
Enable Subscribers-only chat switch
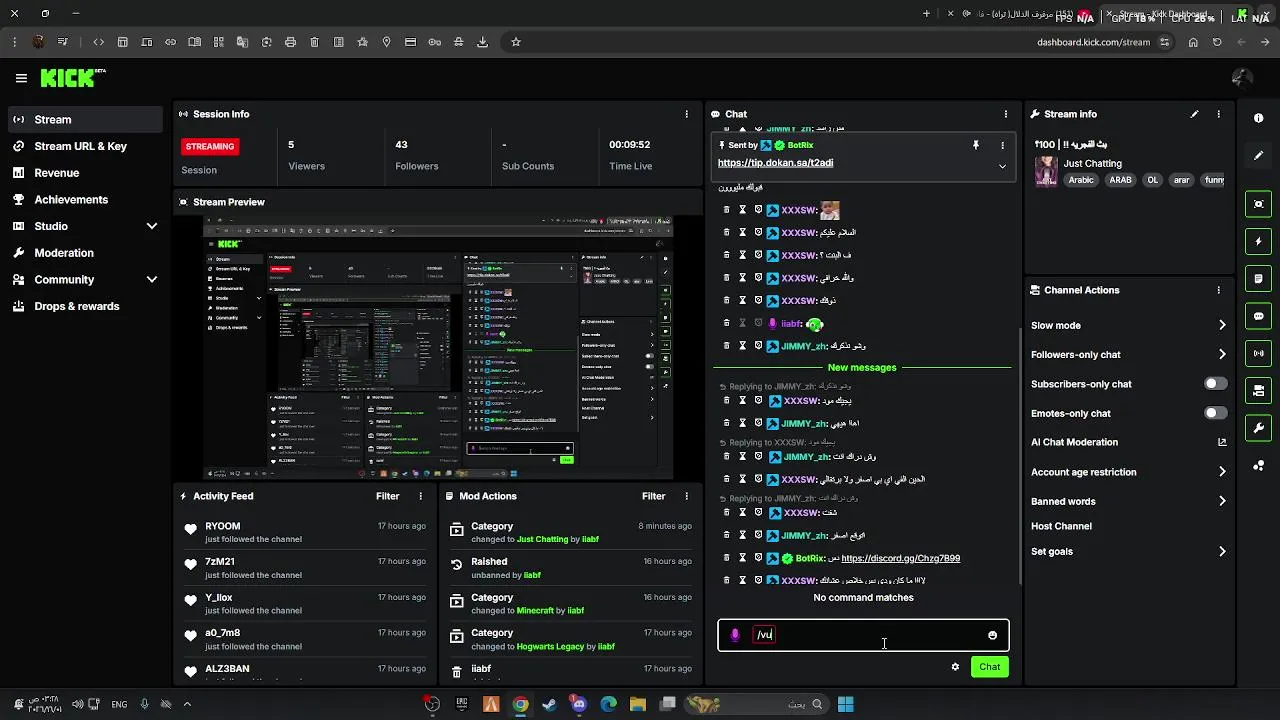1215,384
